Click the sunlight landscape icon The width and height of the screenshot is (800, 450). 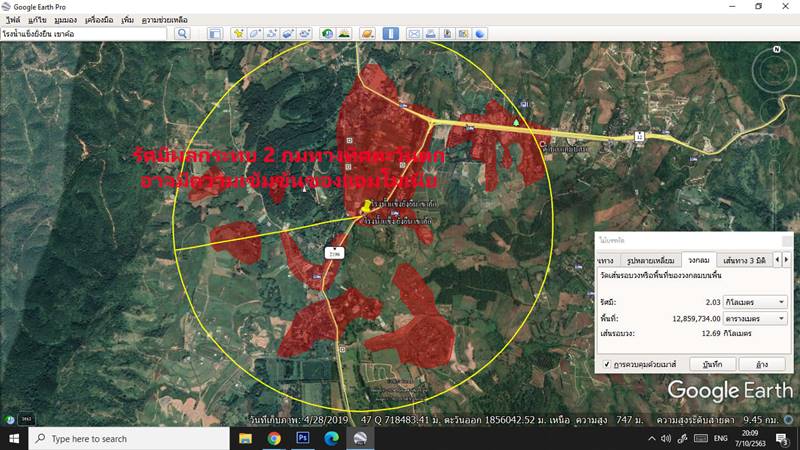click(x=344, y=33)
